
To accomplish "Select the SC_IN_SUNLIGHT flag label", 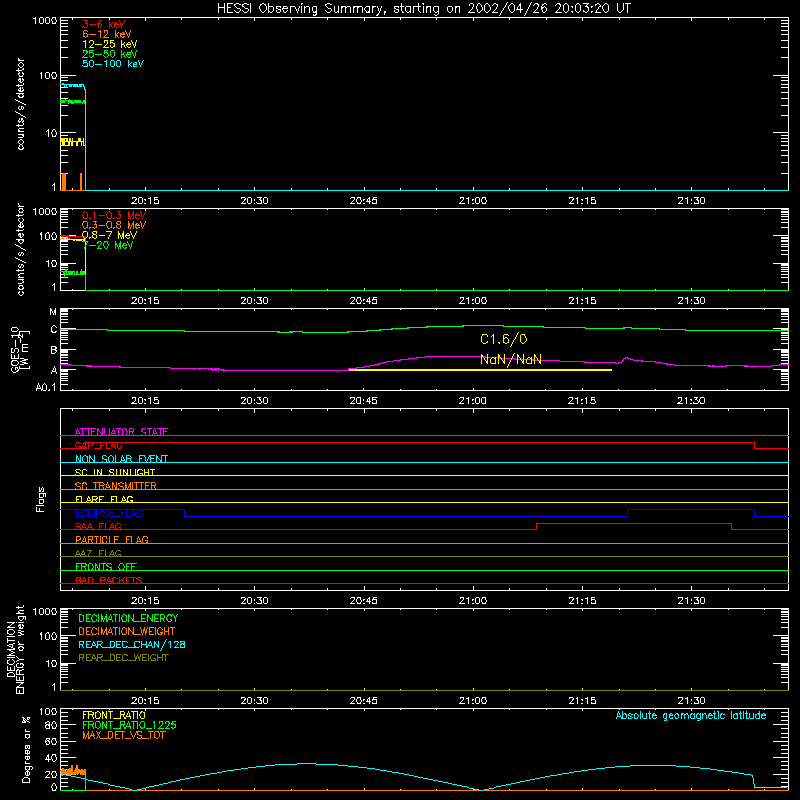I will (115, 472).
